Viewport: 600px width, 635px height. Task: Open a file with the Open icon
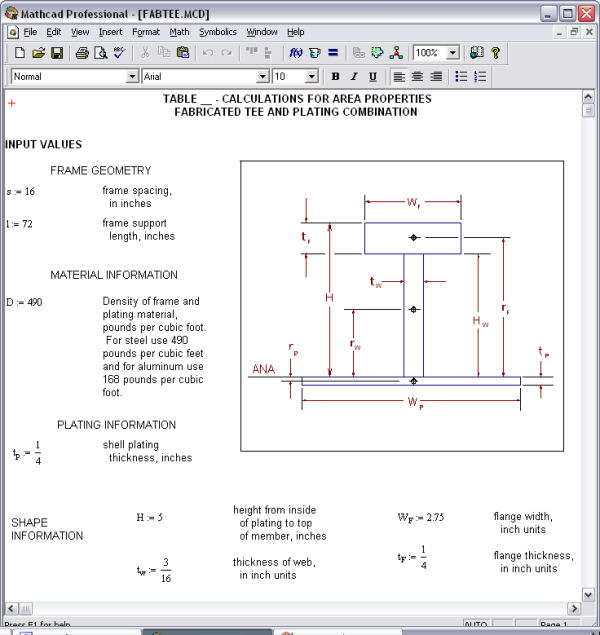(x=38, y=53)
